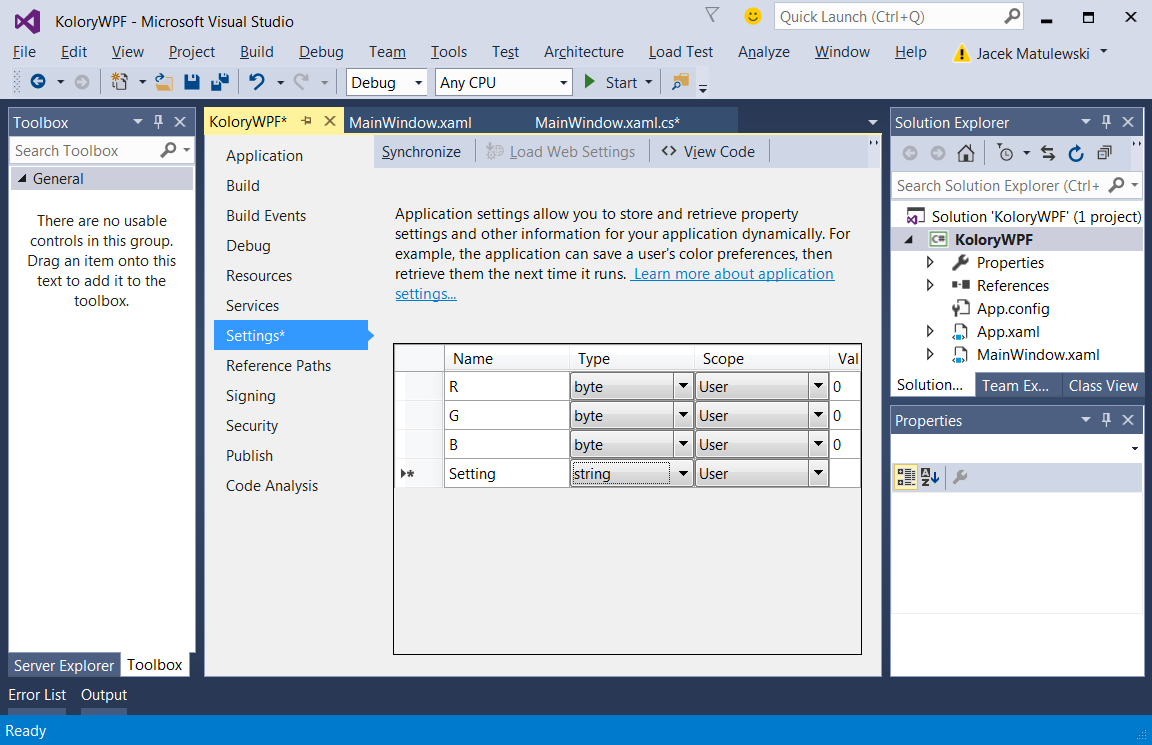Viewport: 1152px width, 745px height.
Task: Click the Name cell containing Setting
Action: pos(507,474)
